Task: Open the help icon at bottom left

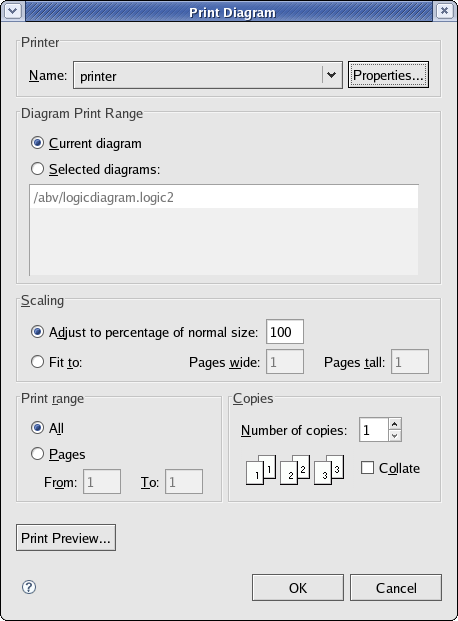Action: (x=29, y=587)
